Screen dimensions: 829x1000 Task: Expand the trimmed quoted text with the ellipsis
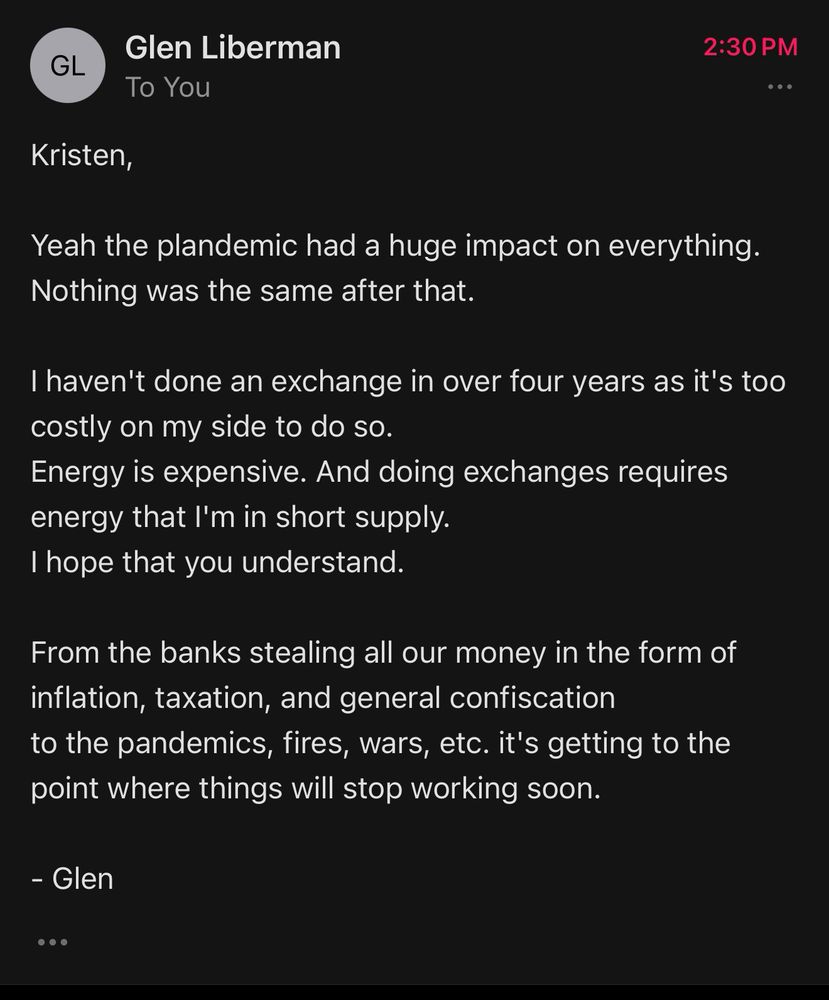[53, 940]
